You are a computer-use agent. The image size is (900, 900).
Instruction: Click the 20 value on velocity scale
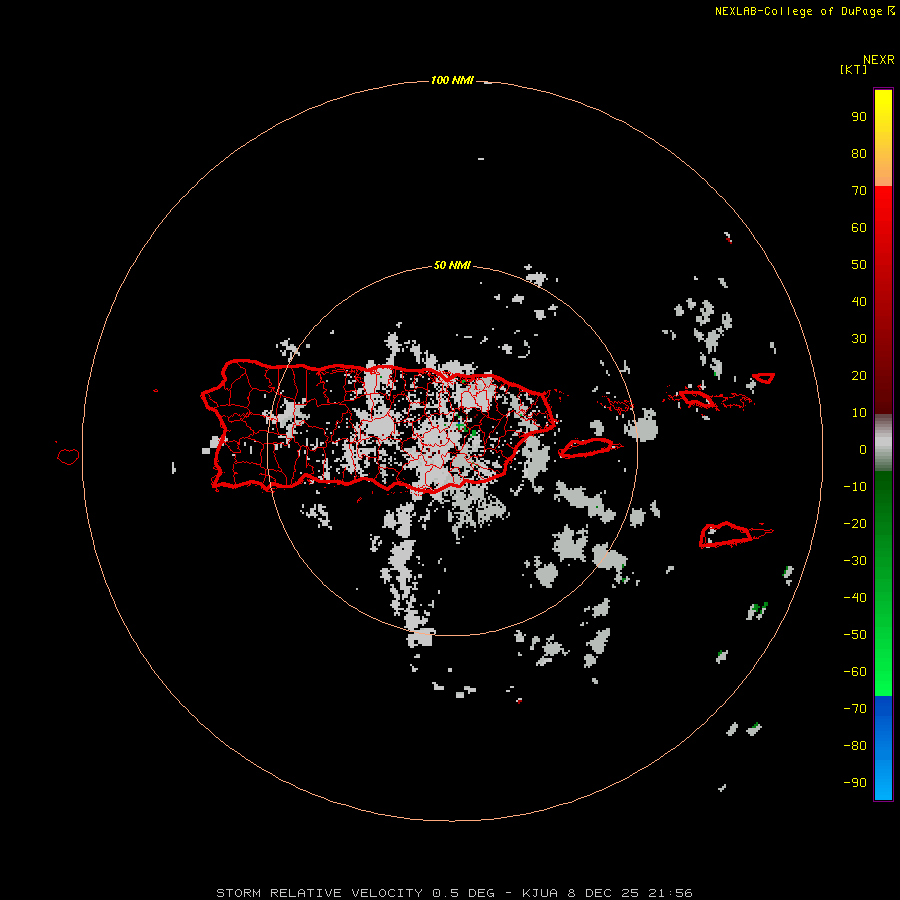coord(859,376)
